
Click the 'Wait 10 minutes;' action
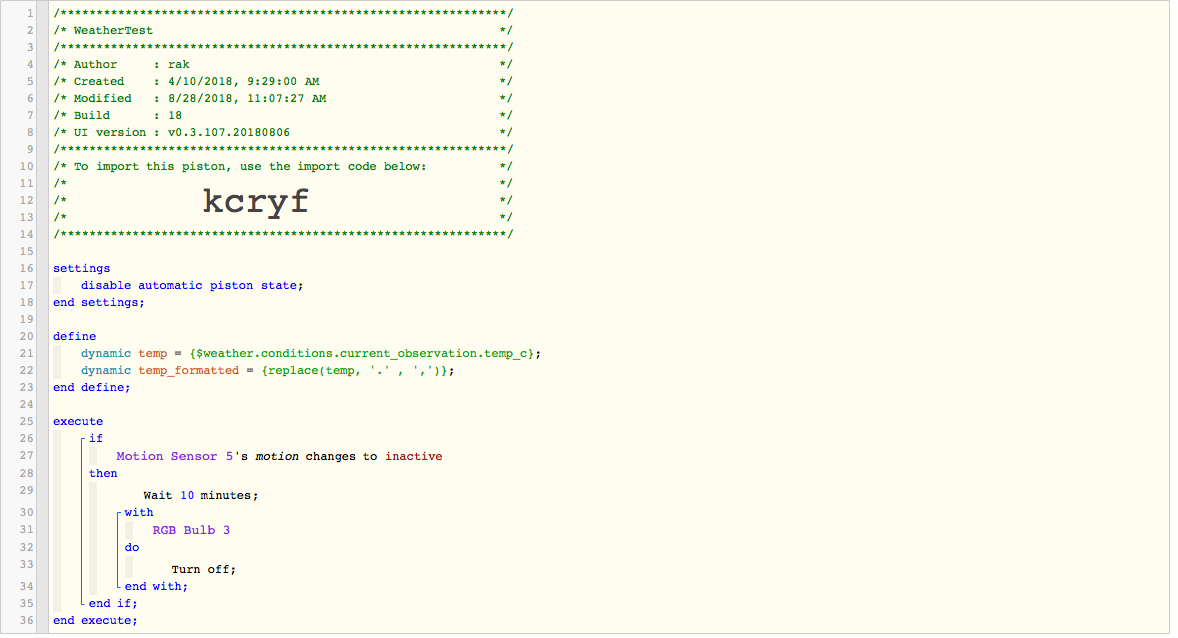coord(201,495)
